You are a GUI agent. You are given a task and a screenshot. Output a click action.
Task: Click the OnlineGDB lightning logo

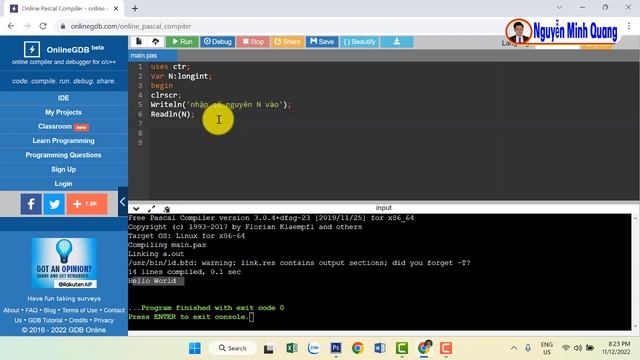point(32,49)
